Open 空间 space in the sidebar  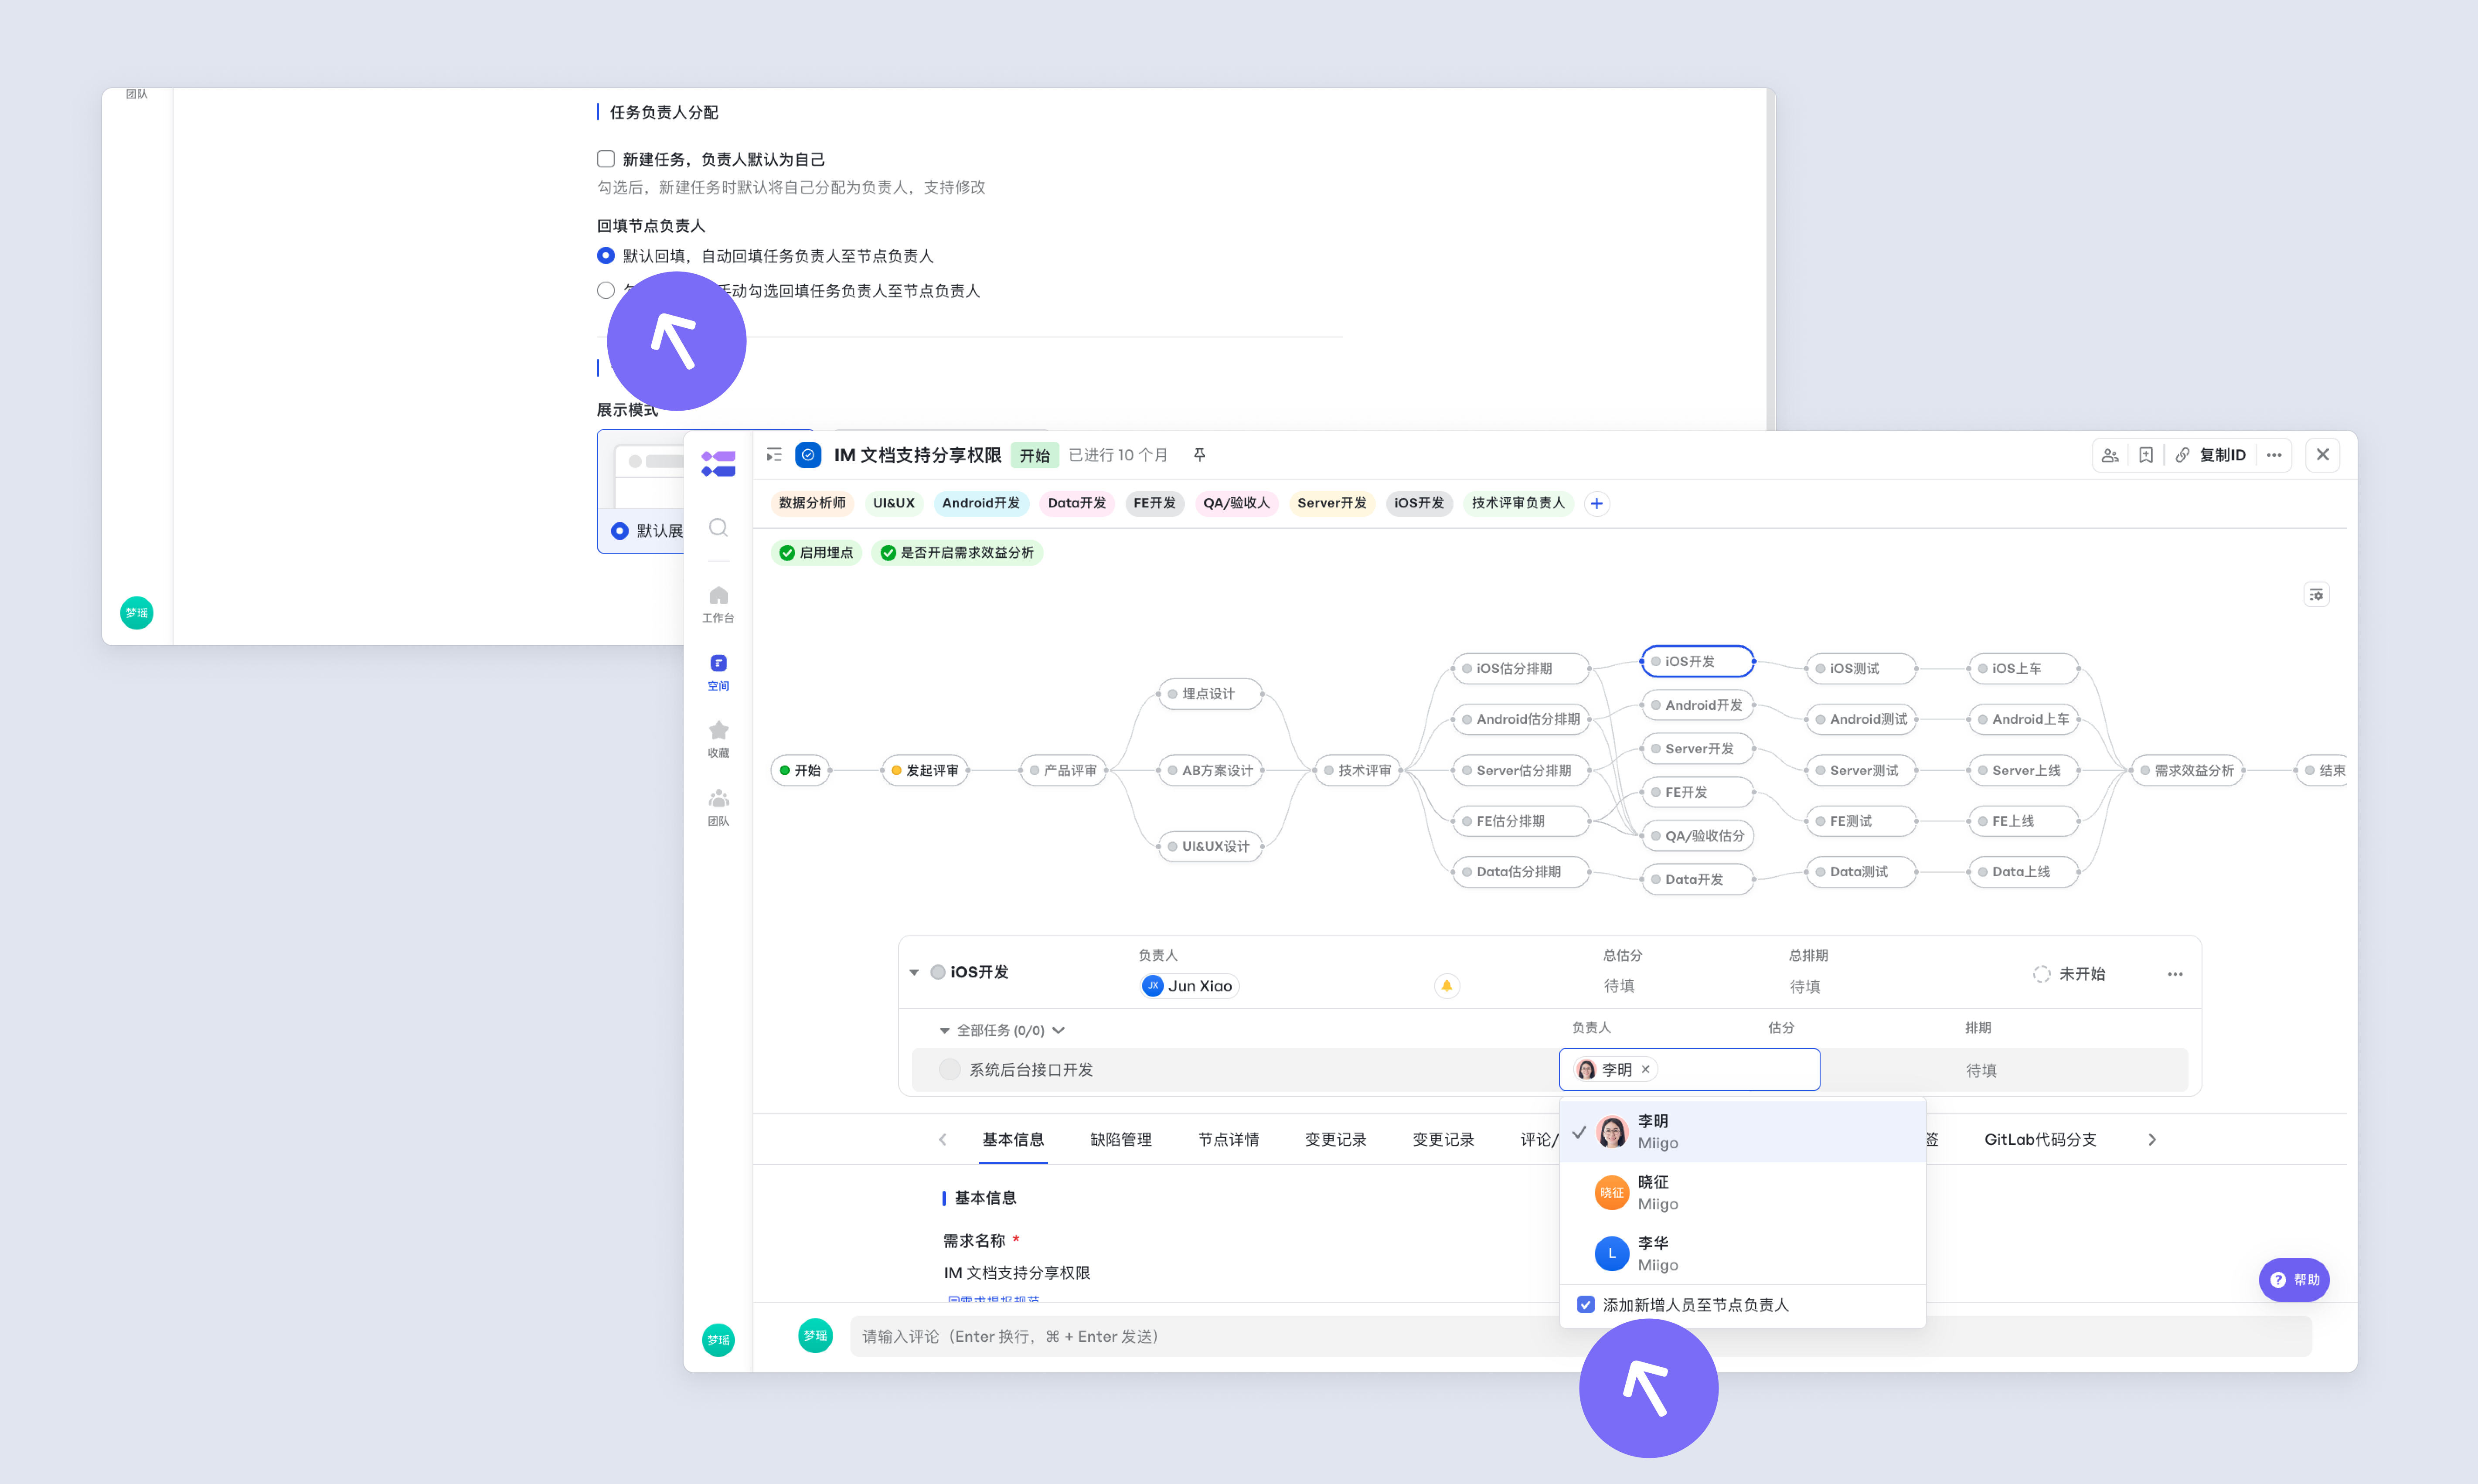coord(718,672)
